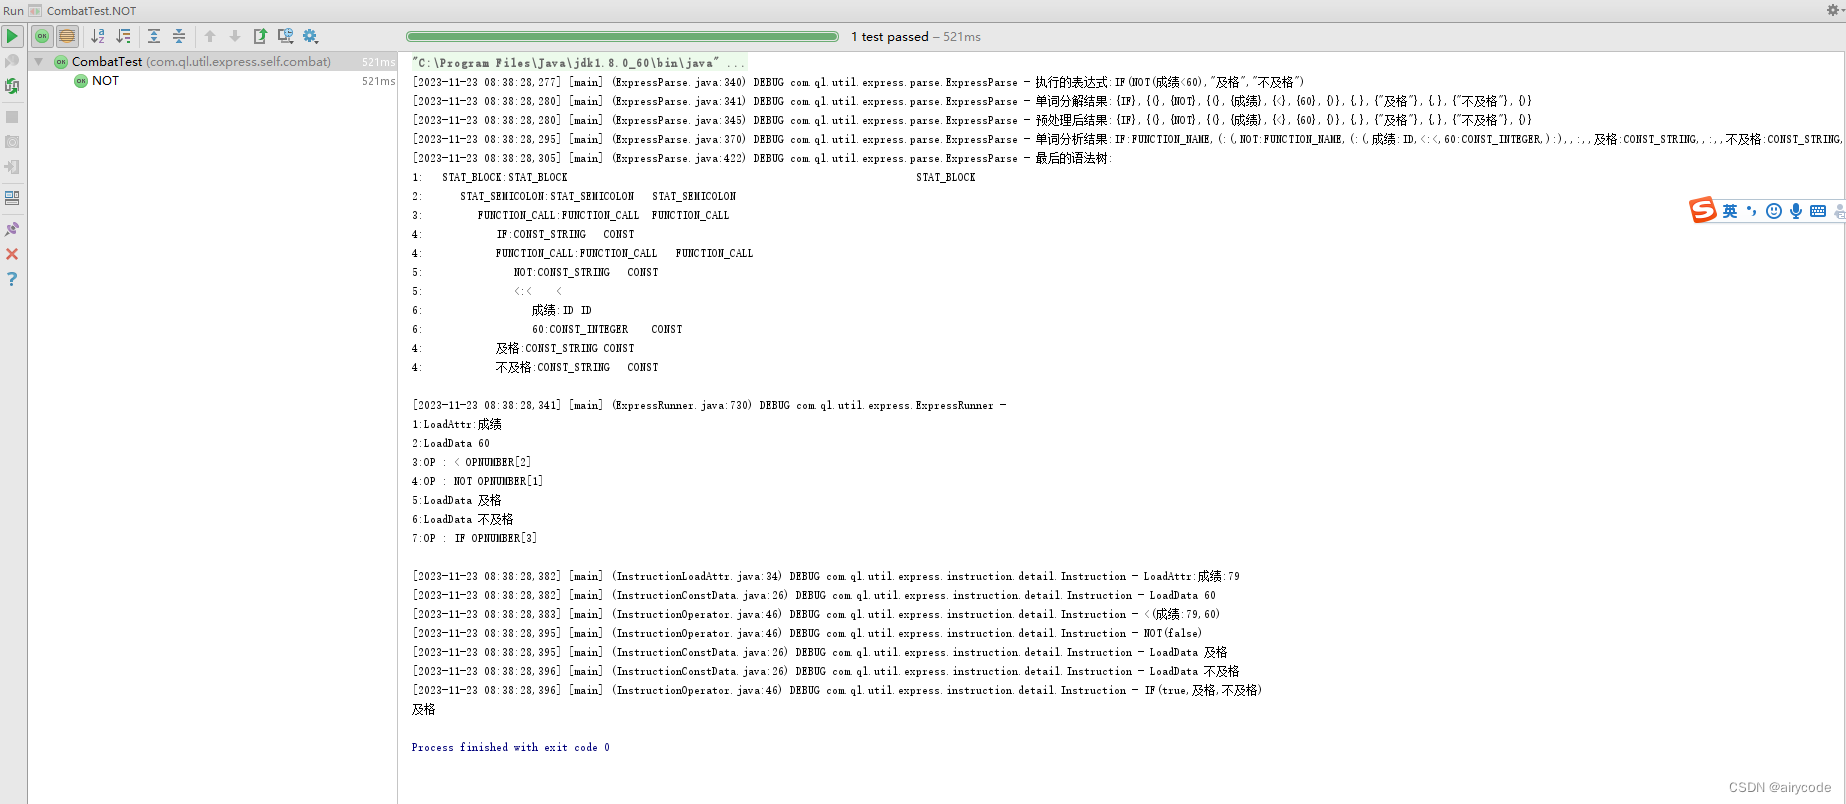
Task: Expand all test tree nodes
Action: 154,36
